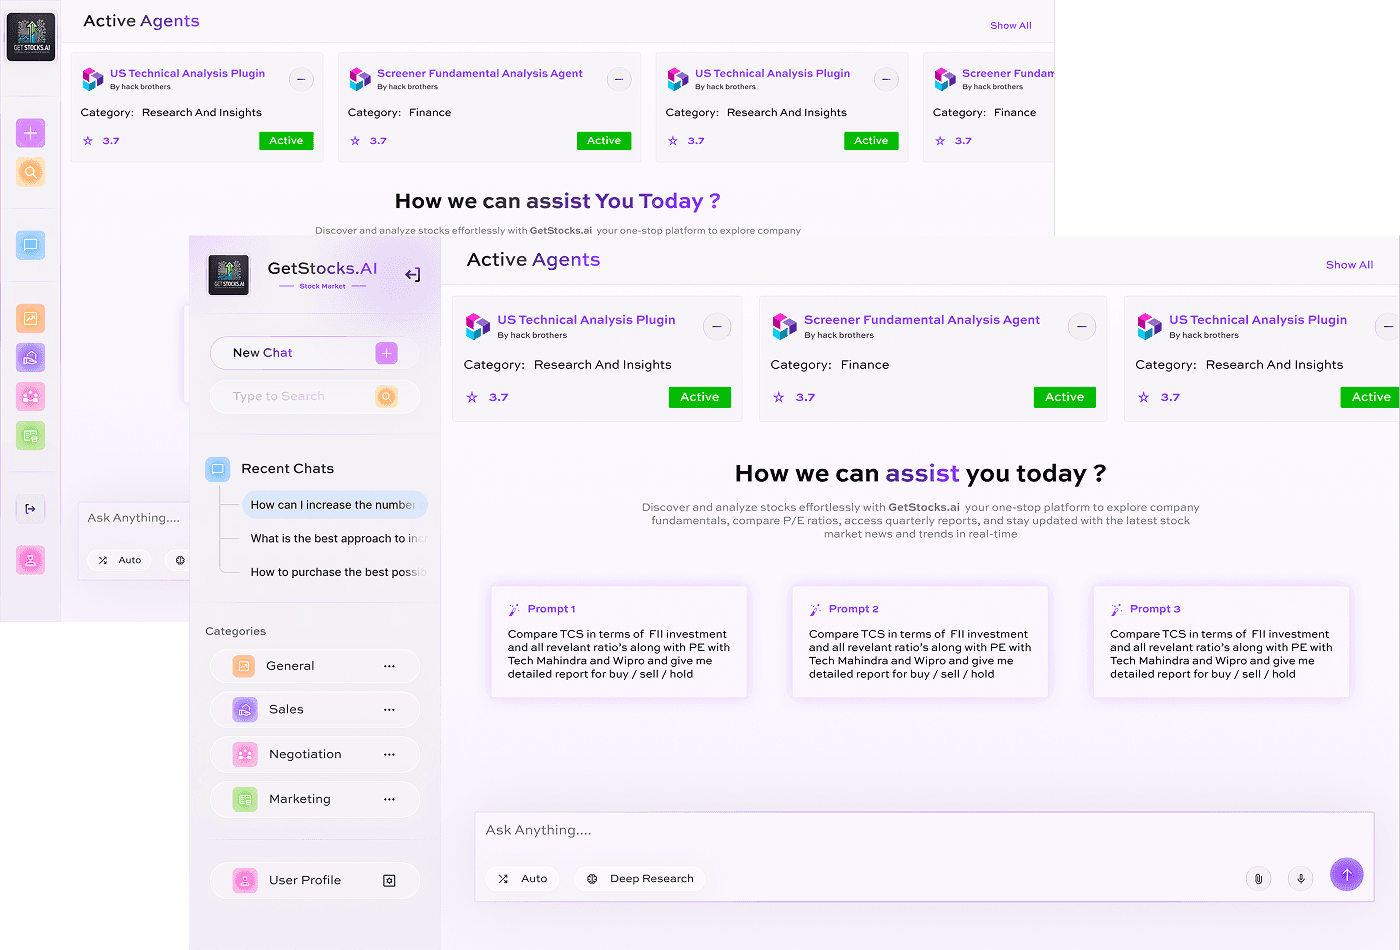Viewport: 1400px width, 950px height.
Task: Click the 'Recent Chats' heading text
Action: (288, 469)
